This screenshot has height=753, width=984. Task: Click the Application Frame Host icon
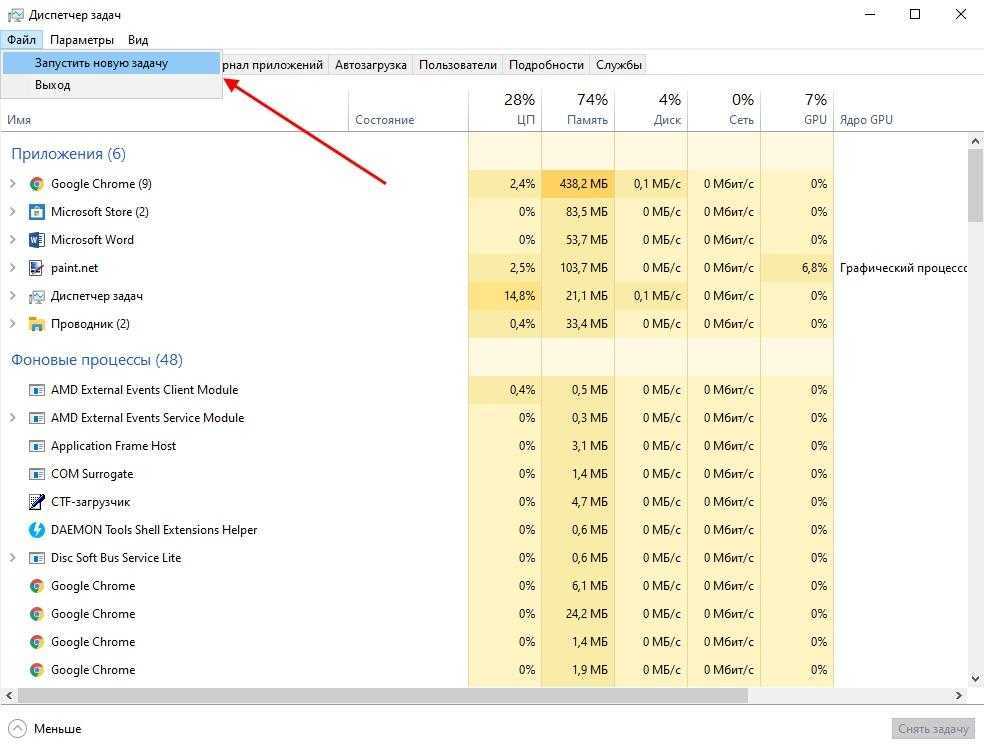(x=36, y=446)
